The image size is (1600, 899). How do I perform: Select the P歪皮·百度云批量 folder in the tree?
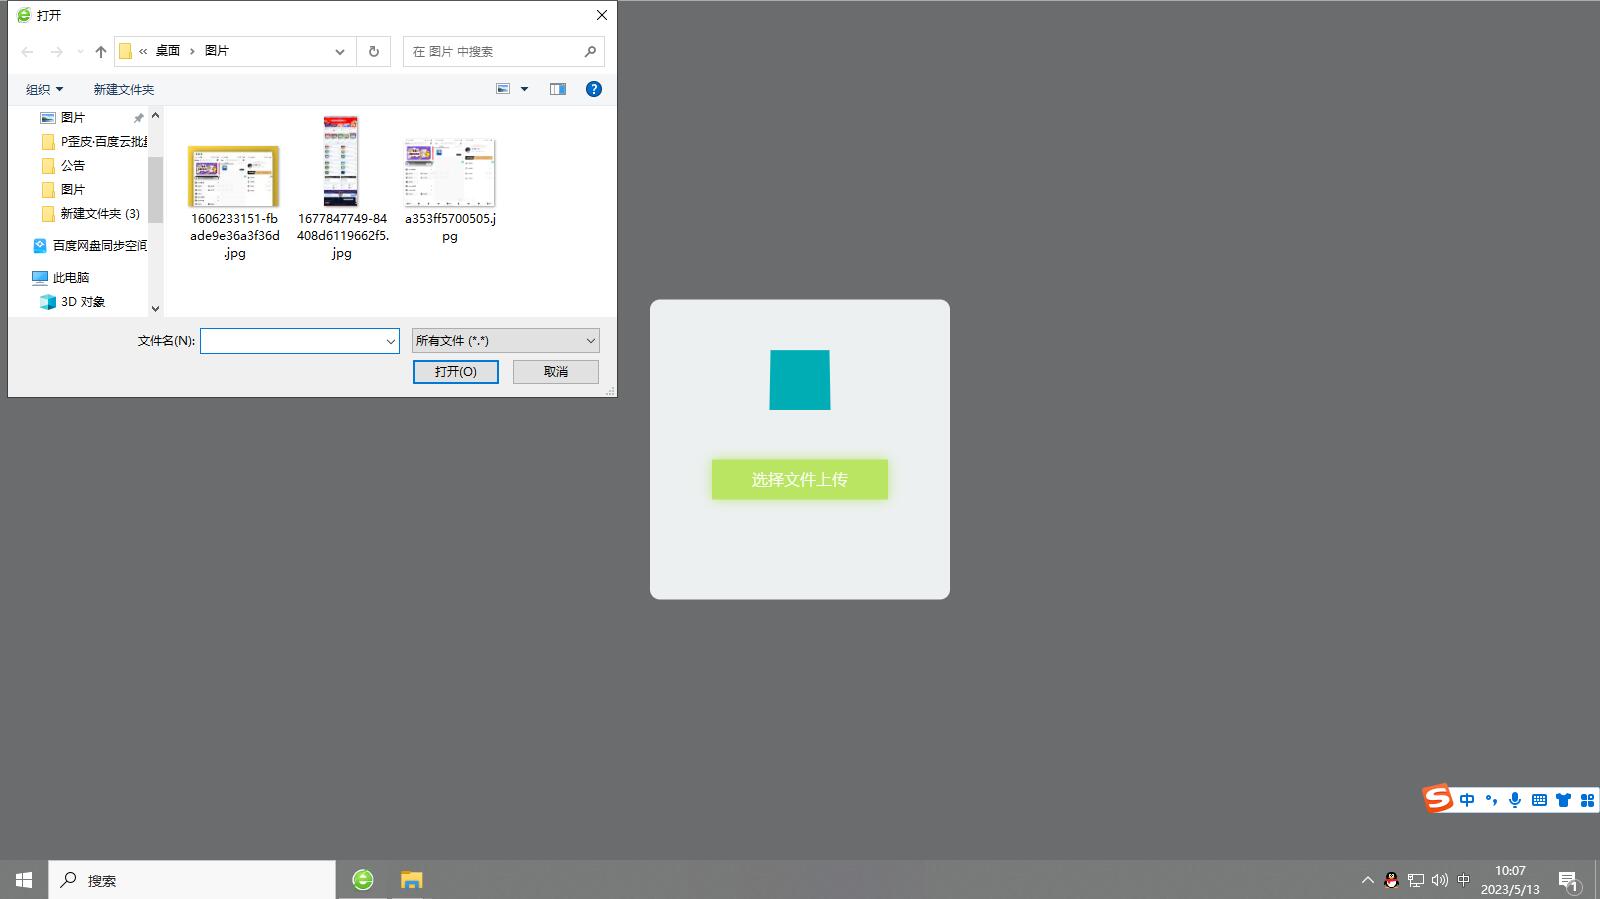coord(94,141)
